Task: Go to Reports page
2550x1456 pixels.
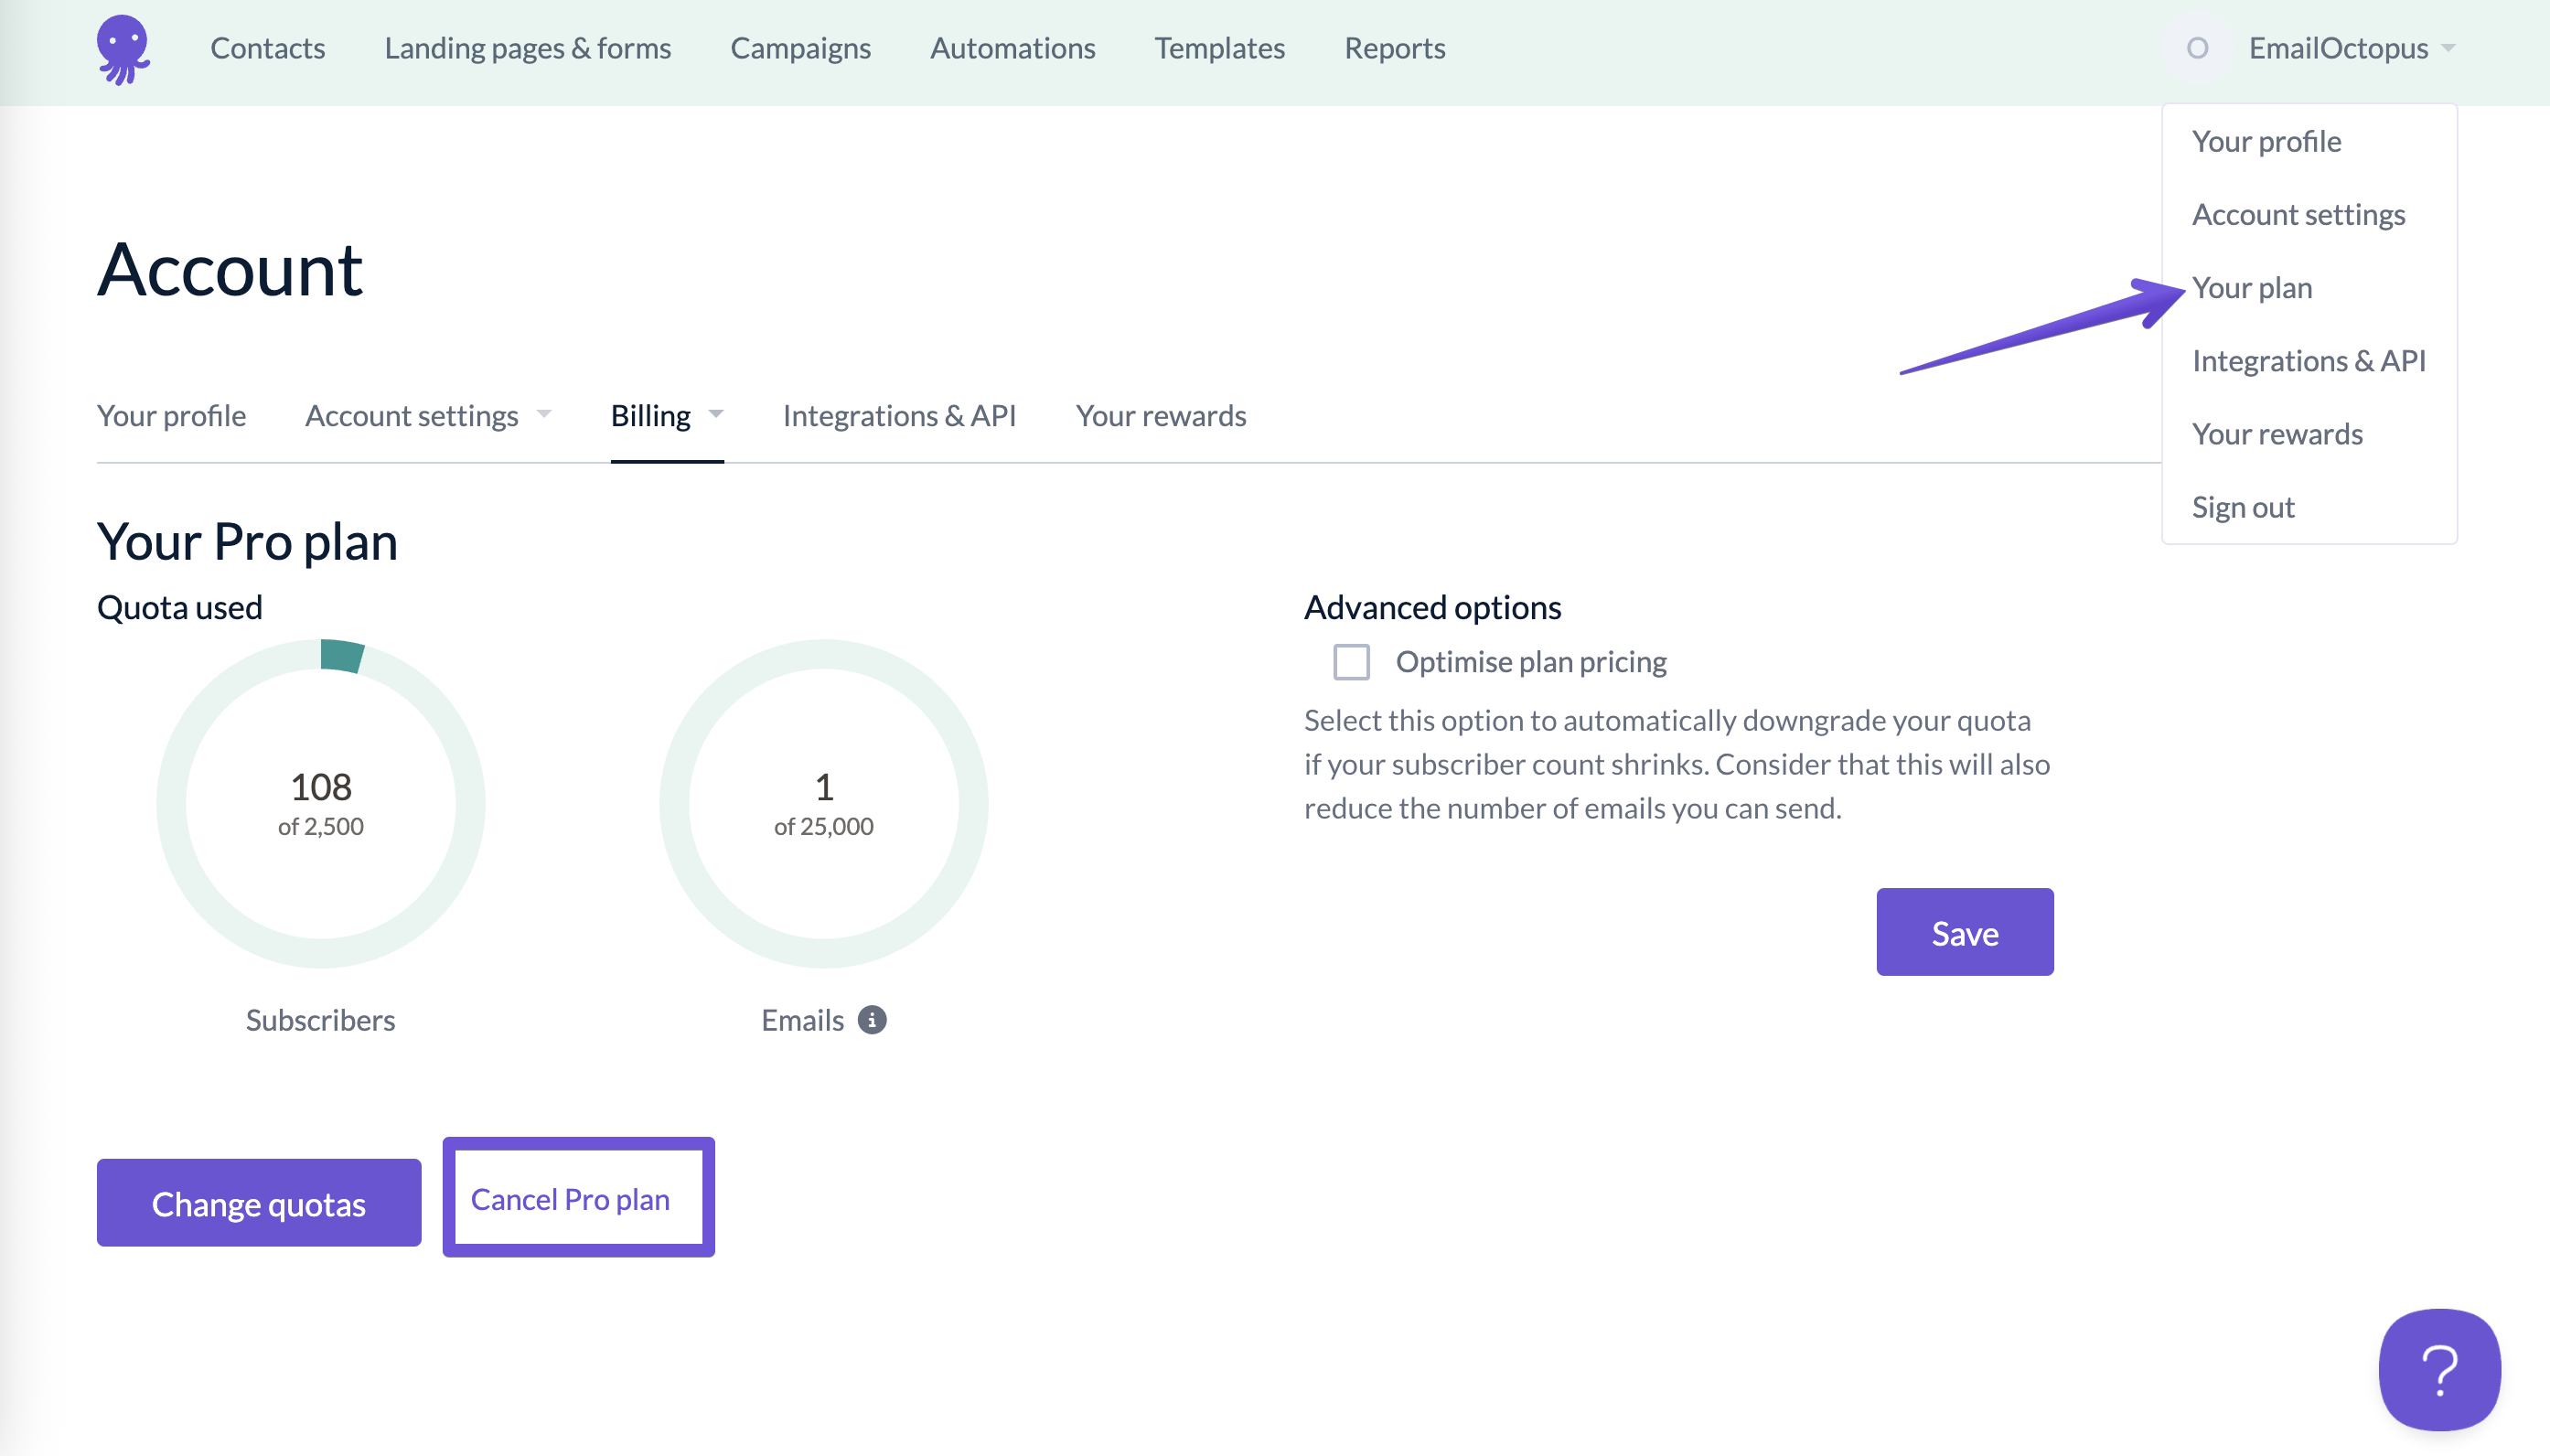Action: click(x=1394, y=48)
